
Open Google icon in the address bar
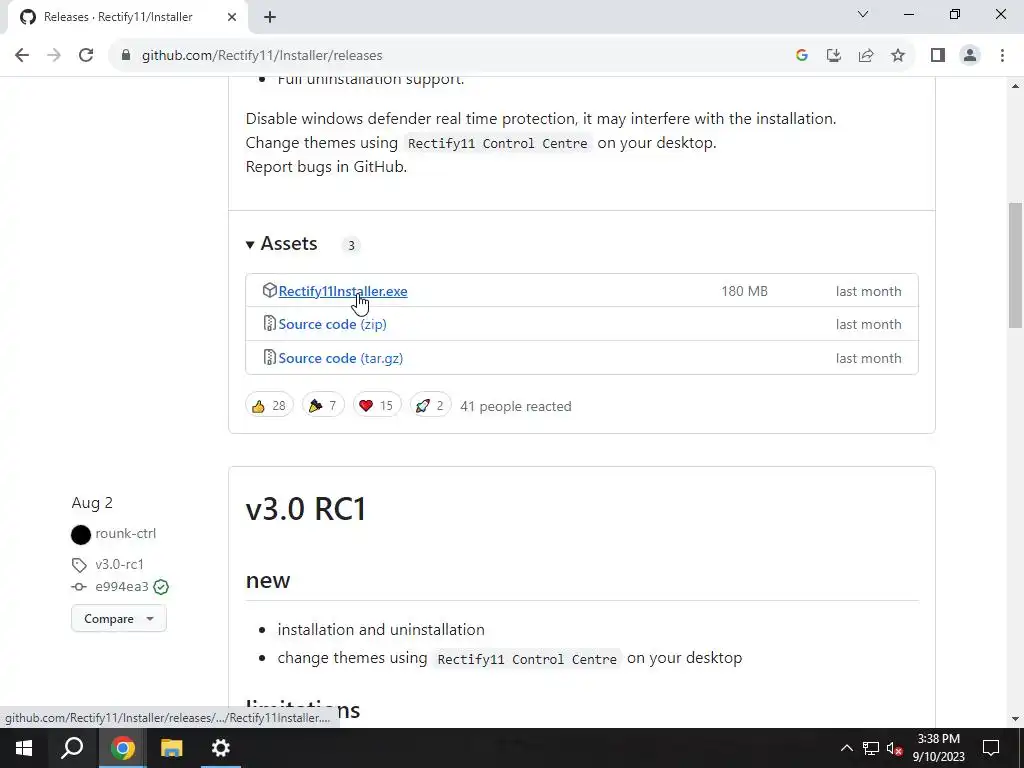pos(802,56)
